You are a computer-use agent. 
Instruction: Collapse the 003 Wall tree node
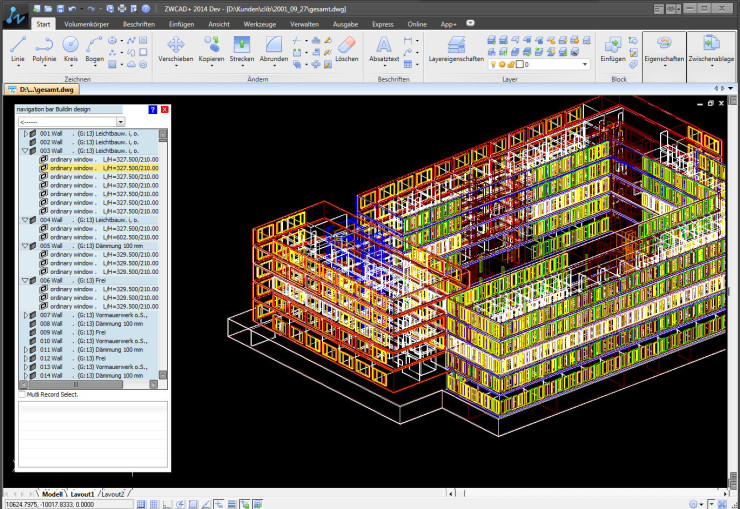[24, 150]
